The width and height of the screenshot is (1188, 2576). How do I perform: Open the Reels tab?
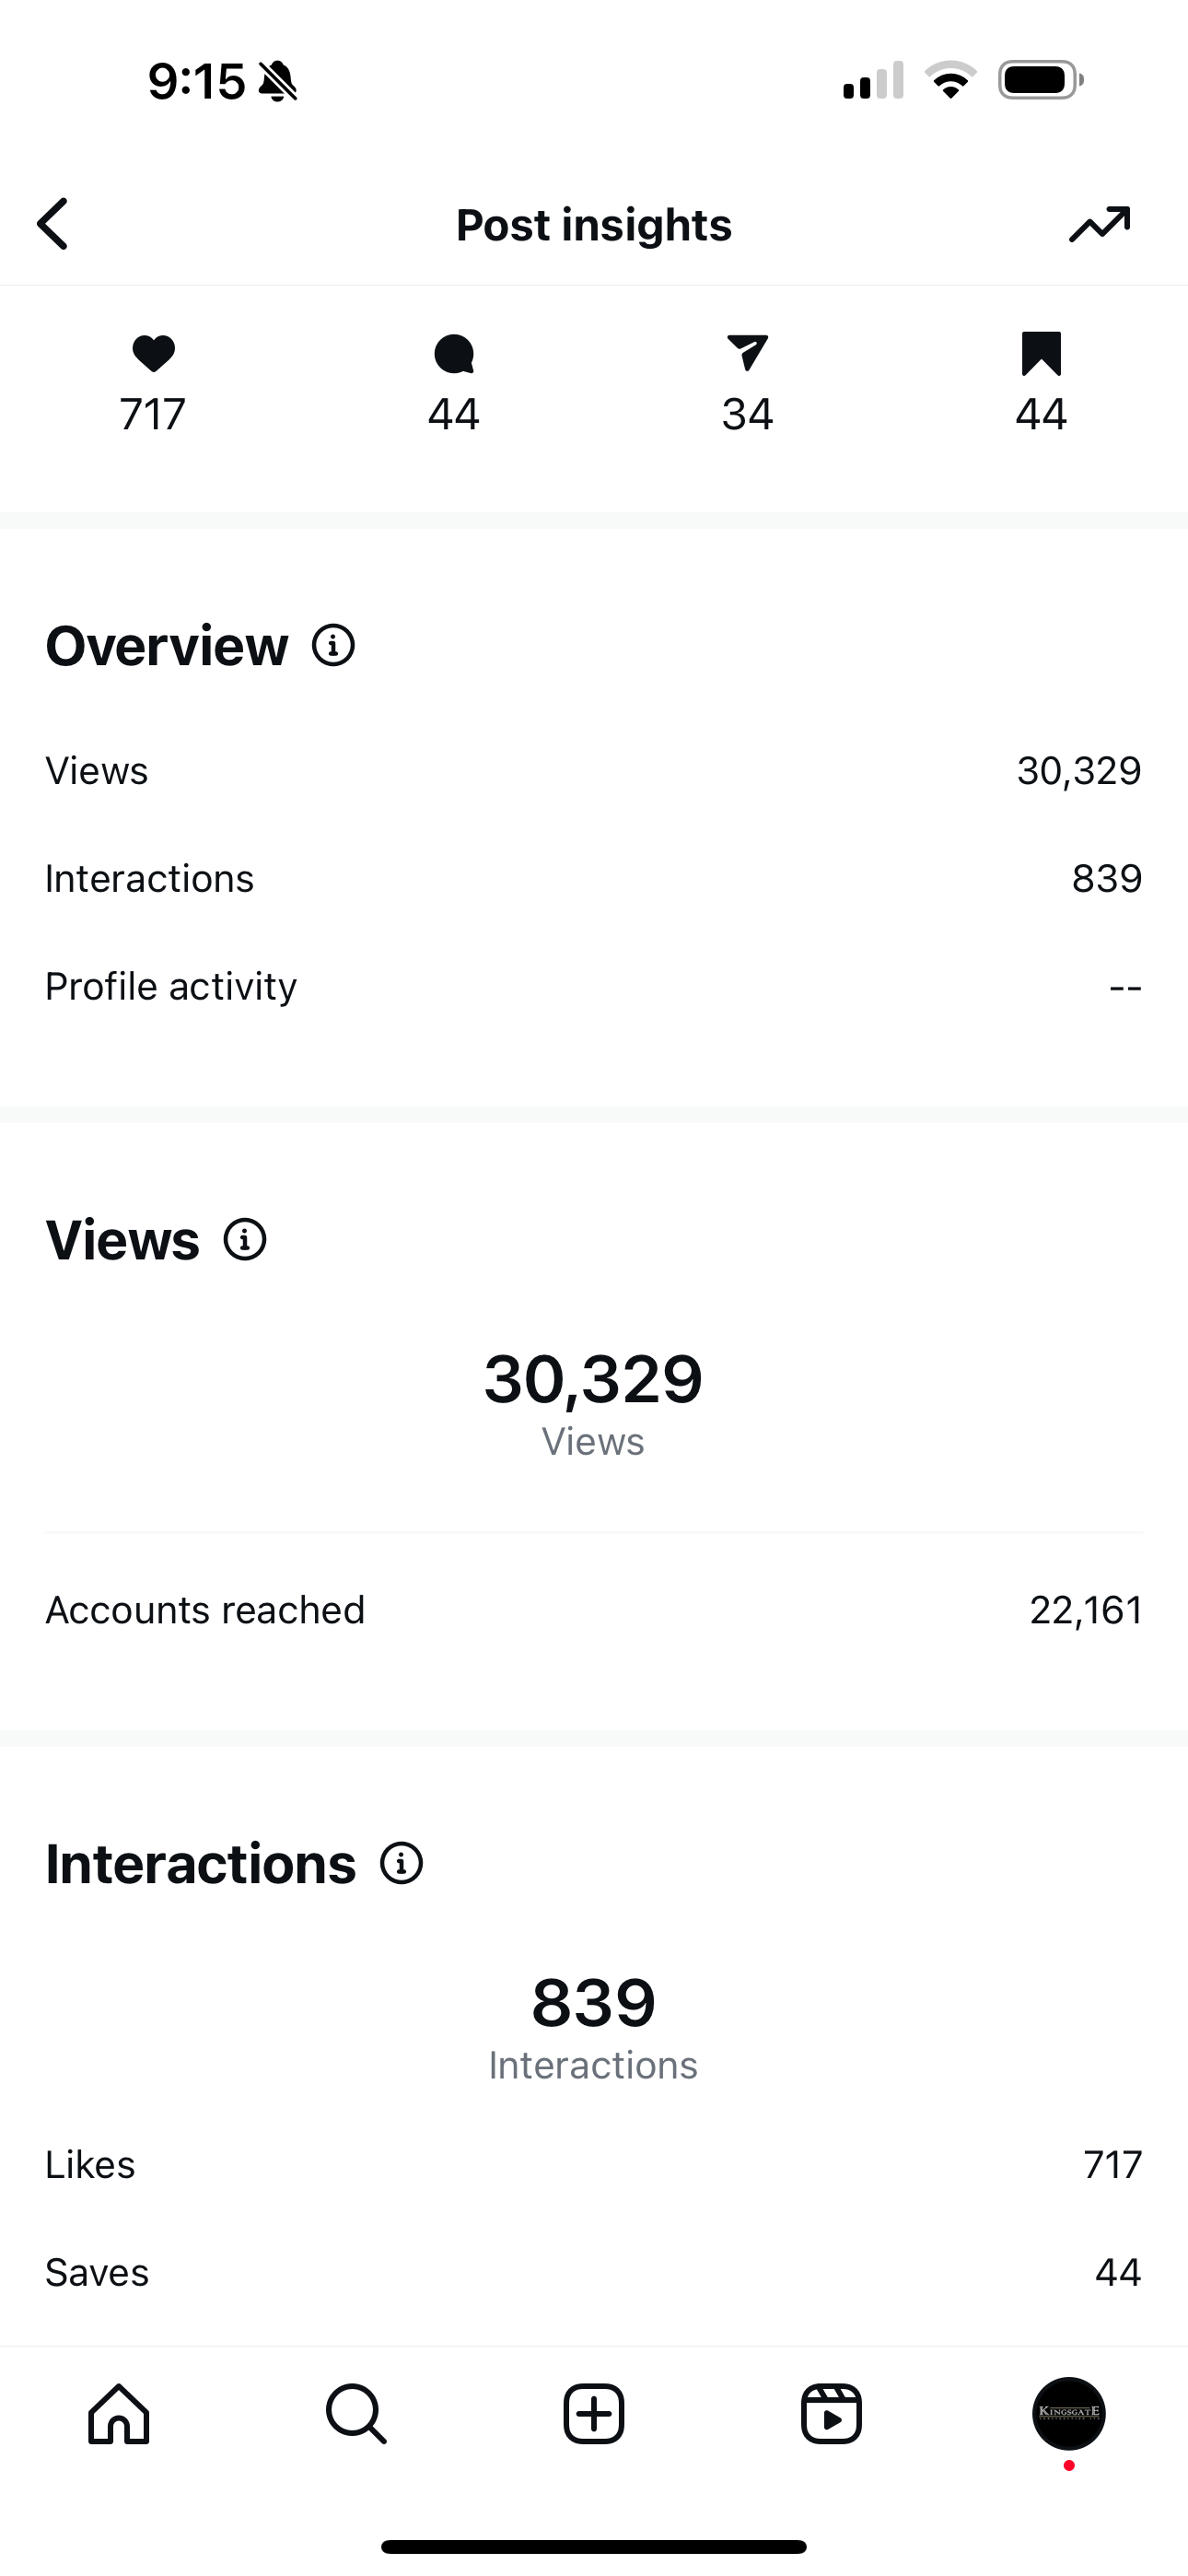pos(831,2414)
